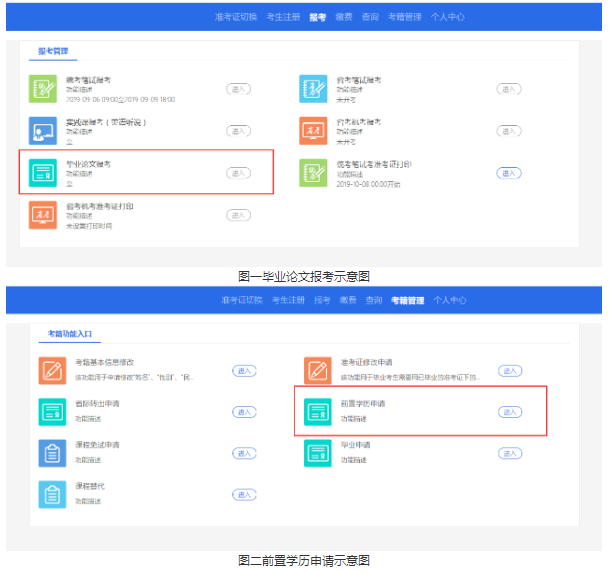The image size is (609, 573).
Task: Click the green 统考笔试报考 notebook icon
Action: [43, 89]
